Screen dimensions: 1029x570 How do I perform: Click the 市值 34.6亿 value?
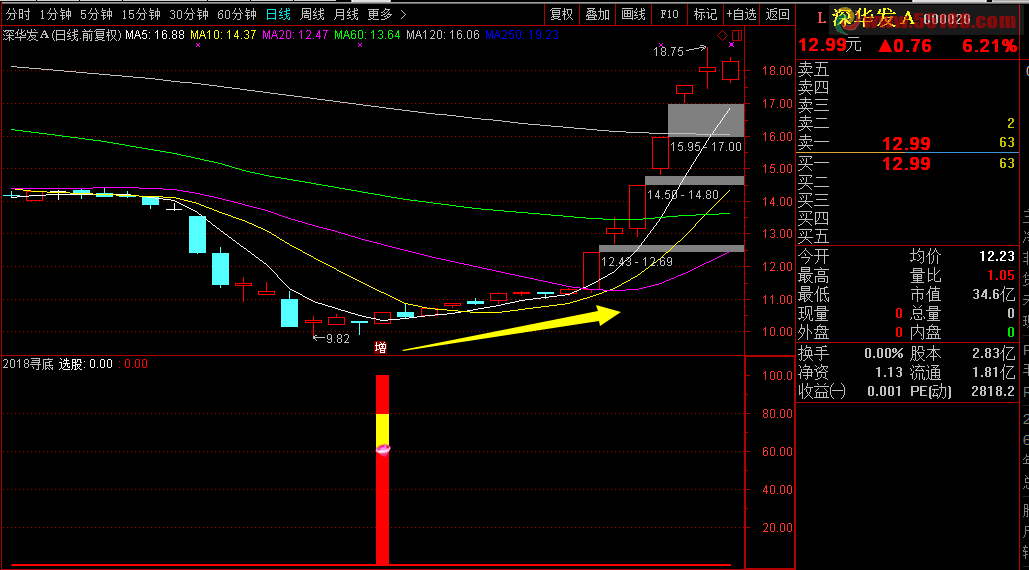994,295
